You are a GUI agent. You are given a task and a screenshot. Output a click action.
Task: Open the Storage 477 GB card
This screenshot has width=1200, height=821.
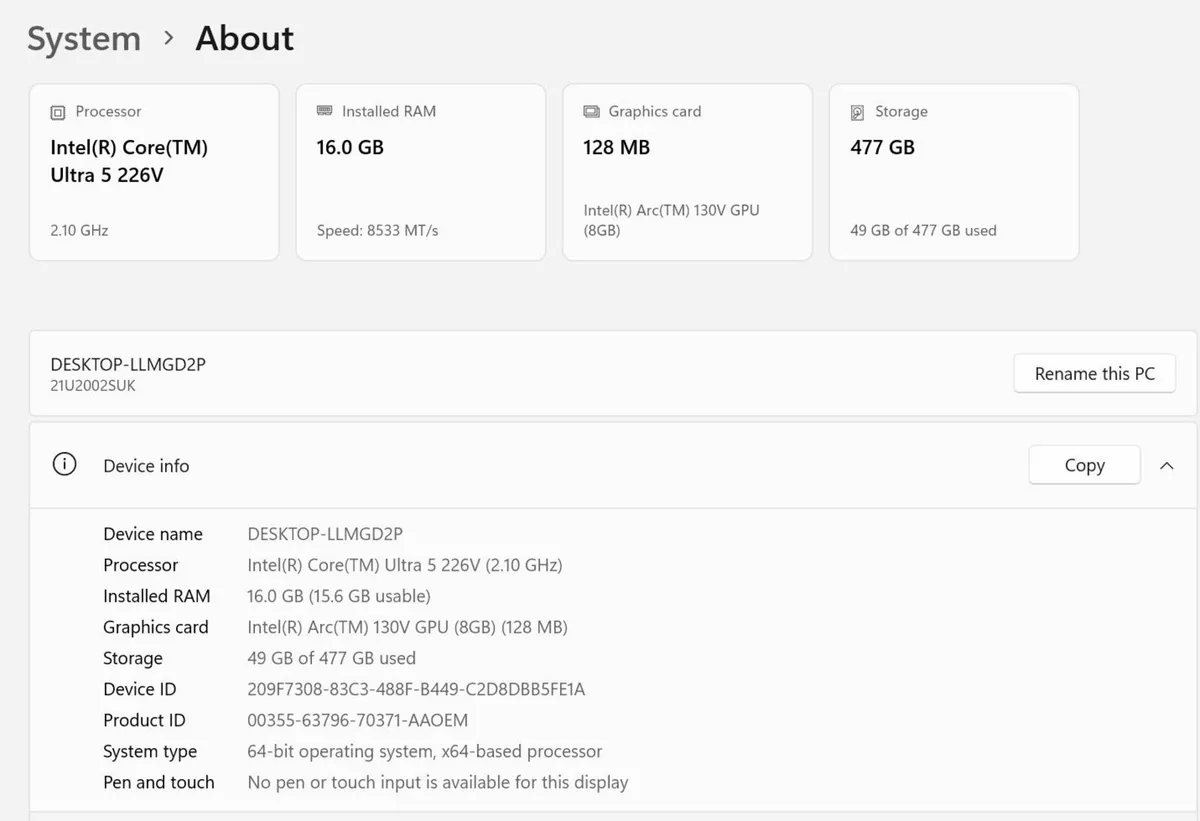click(954, 172)
